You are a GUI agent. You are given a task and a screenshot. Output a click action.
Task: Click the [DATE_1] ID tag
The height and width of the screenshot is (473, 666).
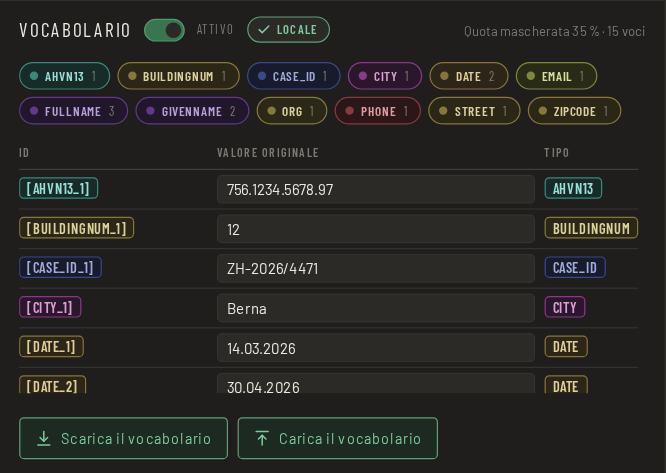click(51, 346)
